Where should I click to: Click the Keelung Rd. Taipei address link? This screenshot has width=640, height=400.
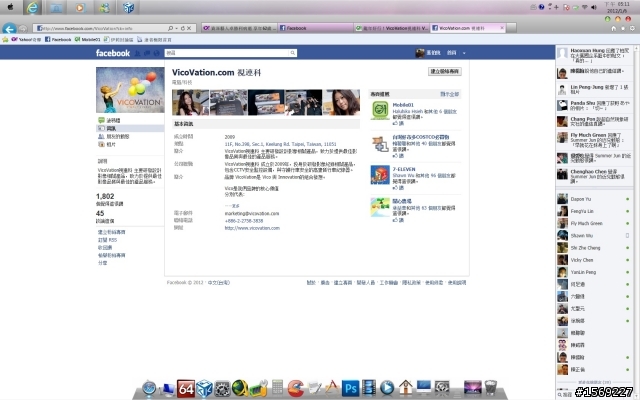[x=280, y=144]
